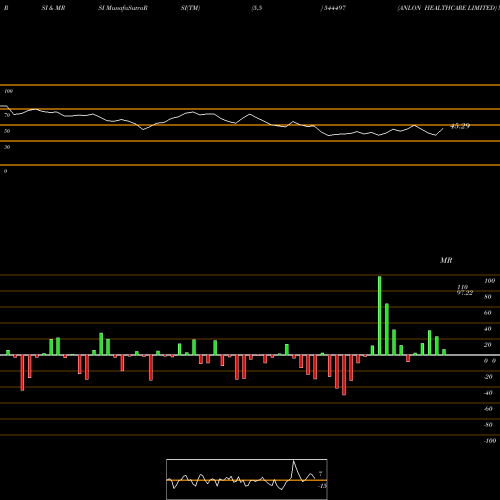Click the SI & MR header label

pyautogui.click(x=53, y=8)
